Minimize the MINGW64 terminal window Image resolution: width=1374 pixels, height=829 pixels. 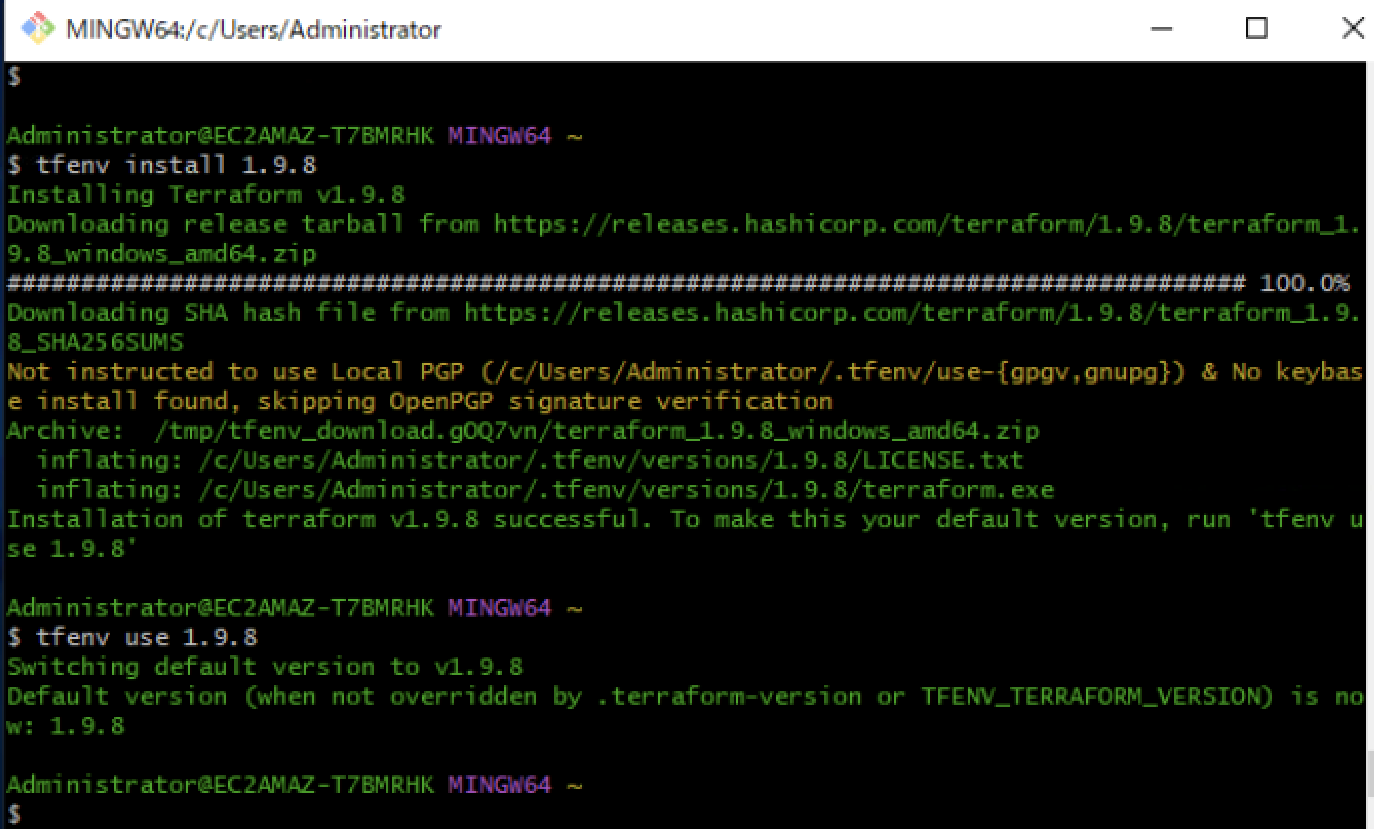[1161, 29]
